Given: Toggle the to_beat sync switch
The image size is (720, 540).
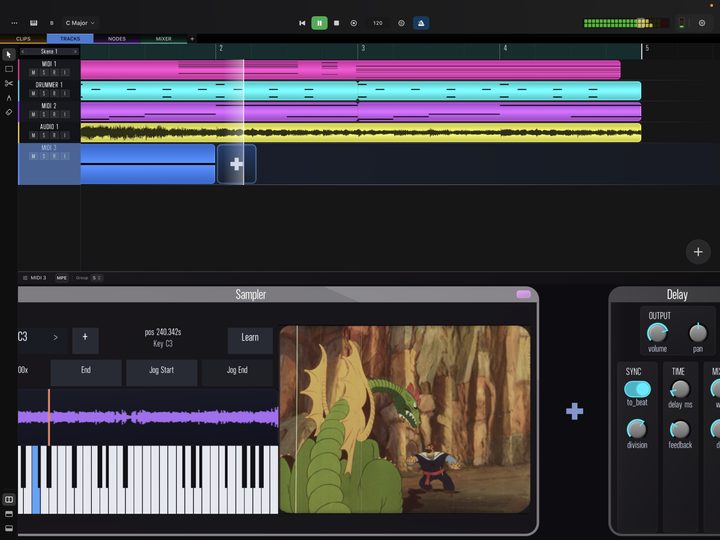Looking at the screenshot, I should (637, 389).
